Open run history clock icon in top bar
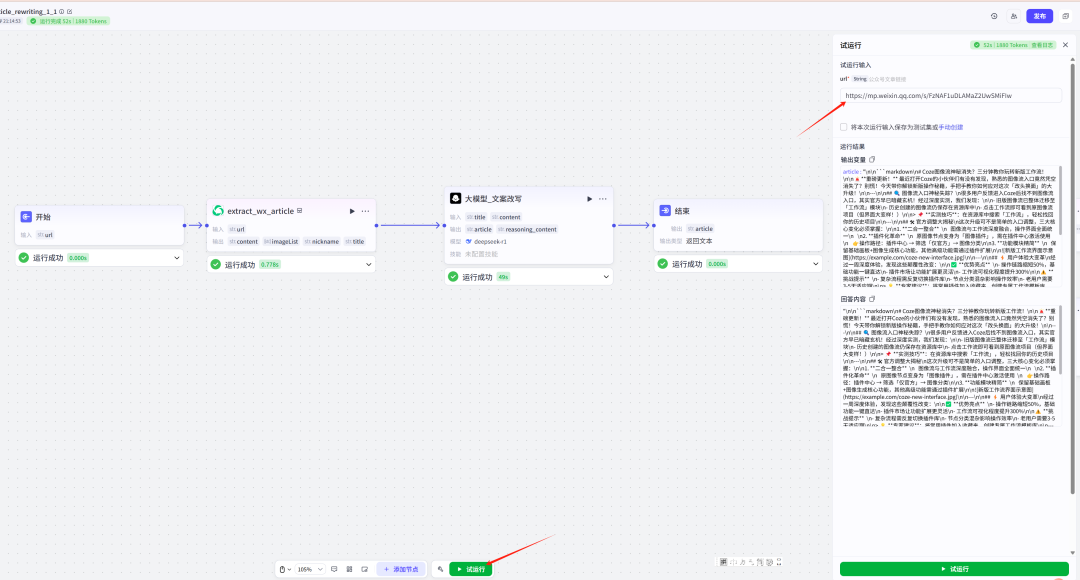Image resolution: width=1080 pixels, height=580 pixels. coord(994,16)
